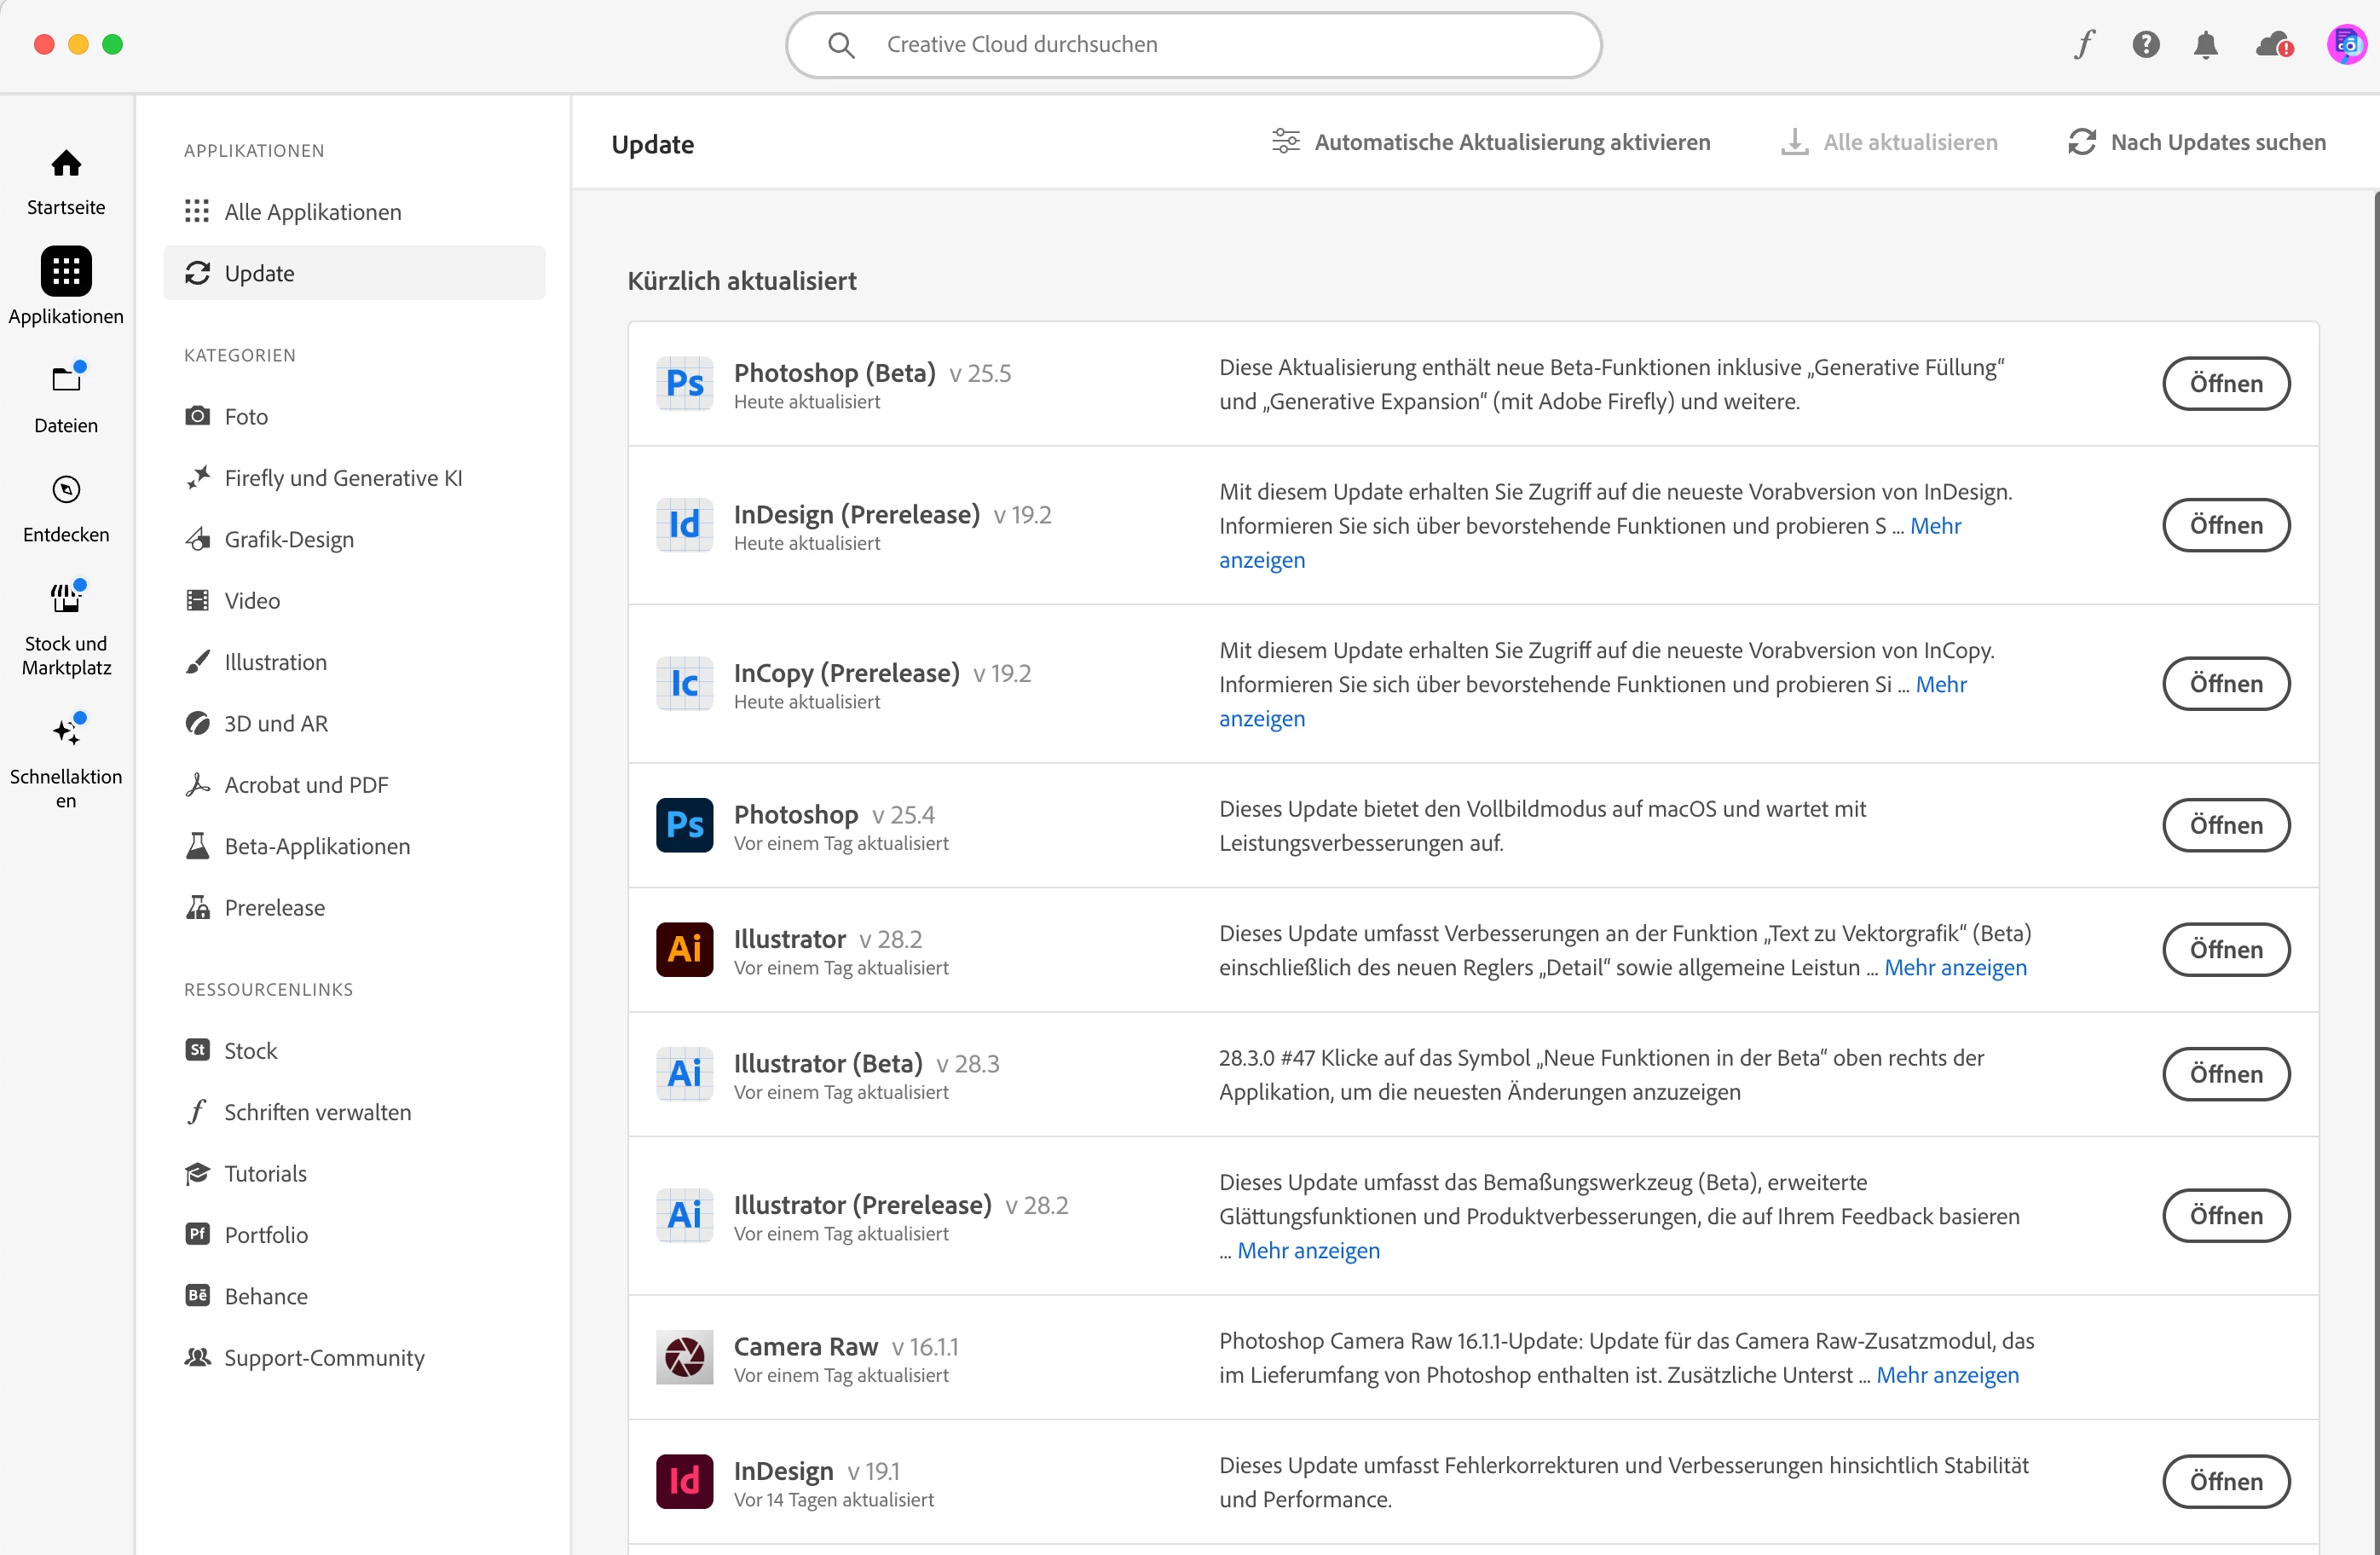
Task: Open the user account avatar
Action: click(2345, 44)
